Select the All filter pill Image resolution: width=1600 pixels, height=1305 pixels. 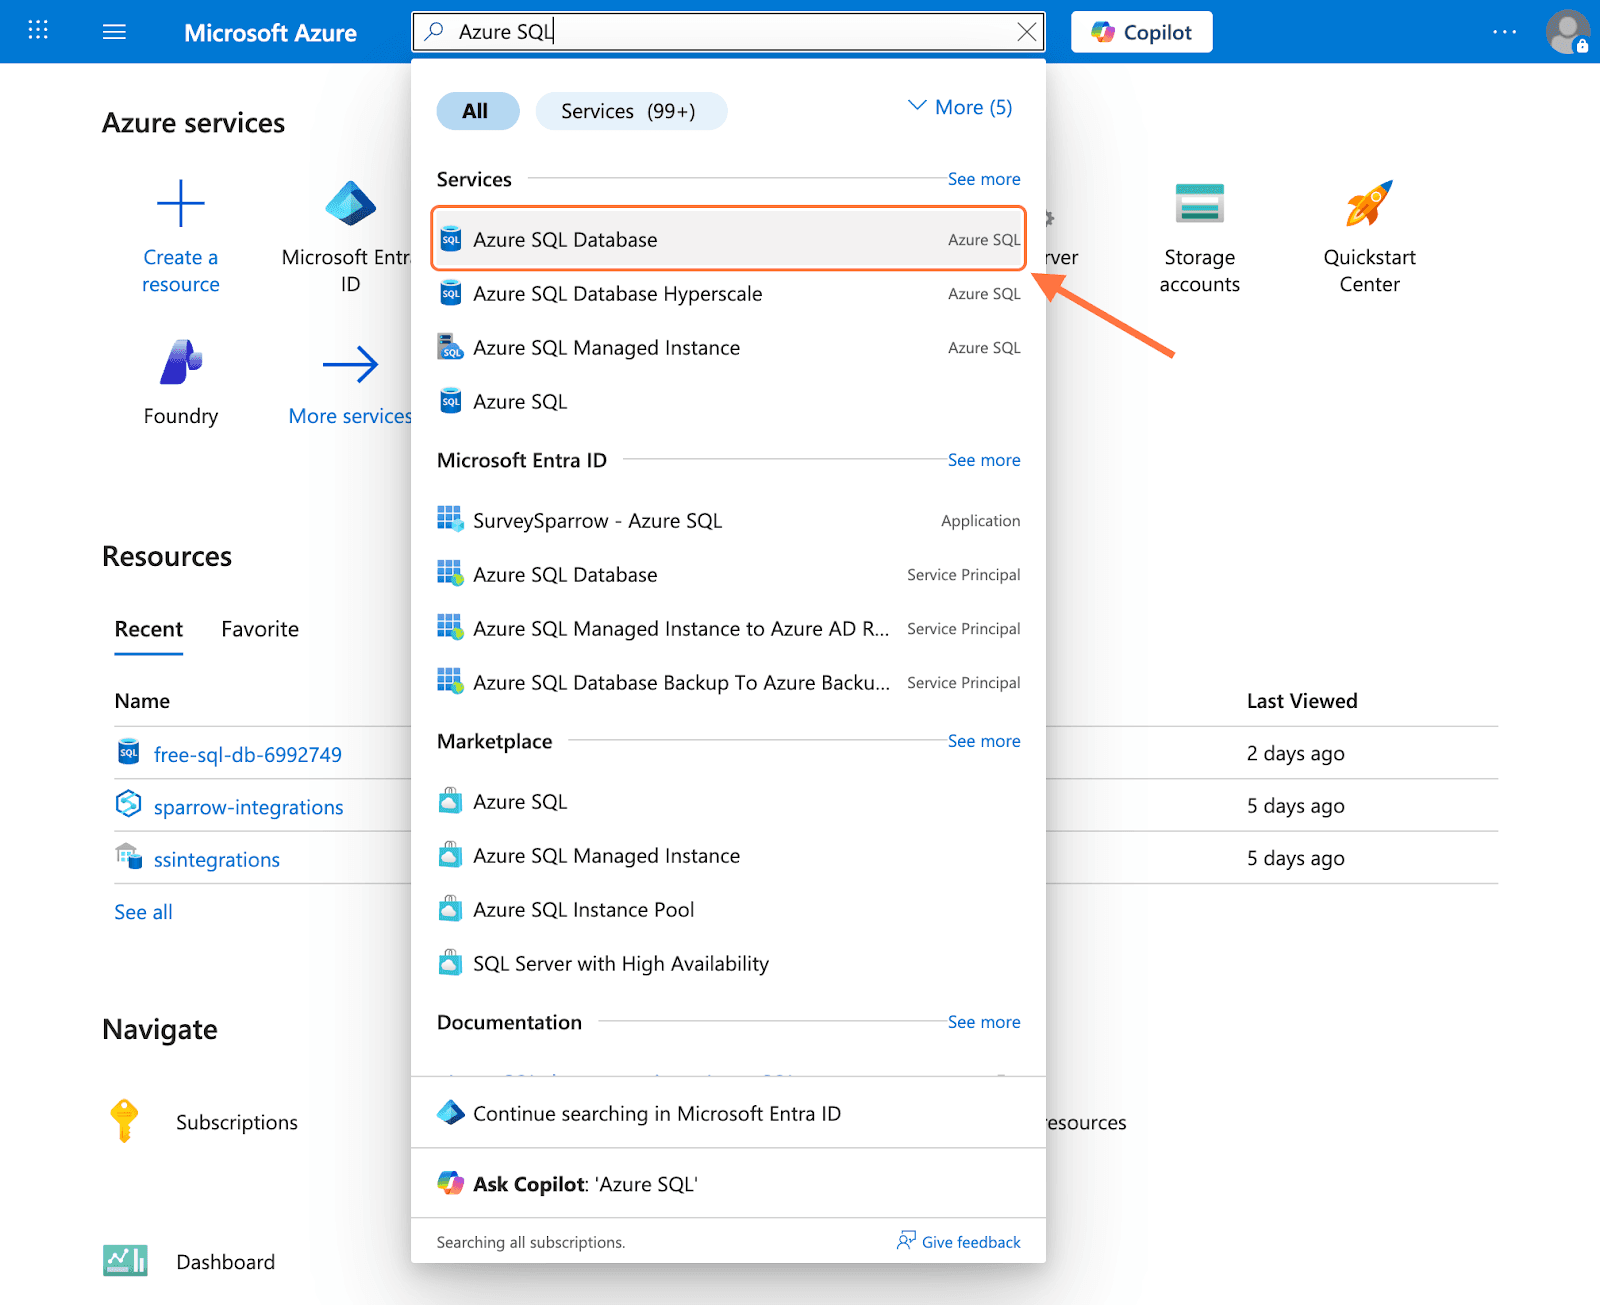coord(477,111)
